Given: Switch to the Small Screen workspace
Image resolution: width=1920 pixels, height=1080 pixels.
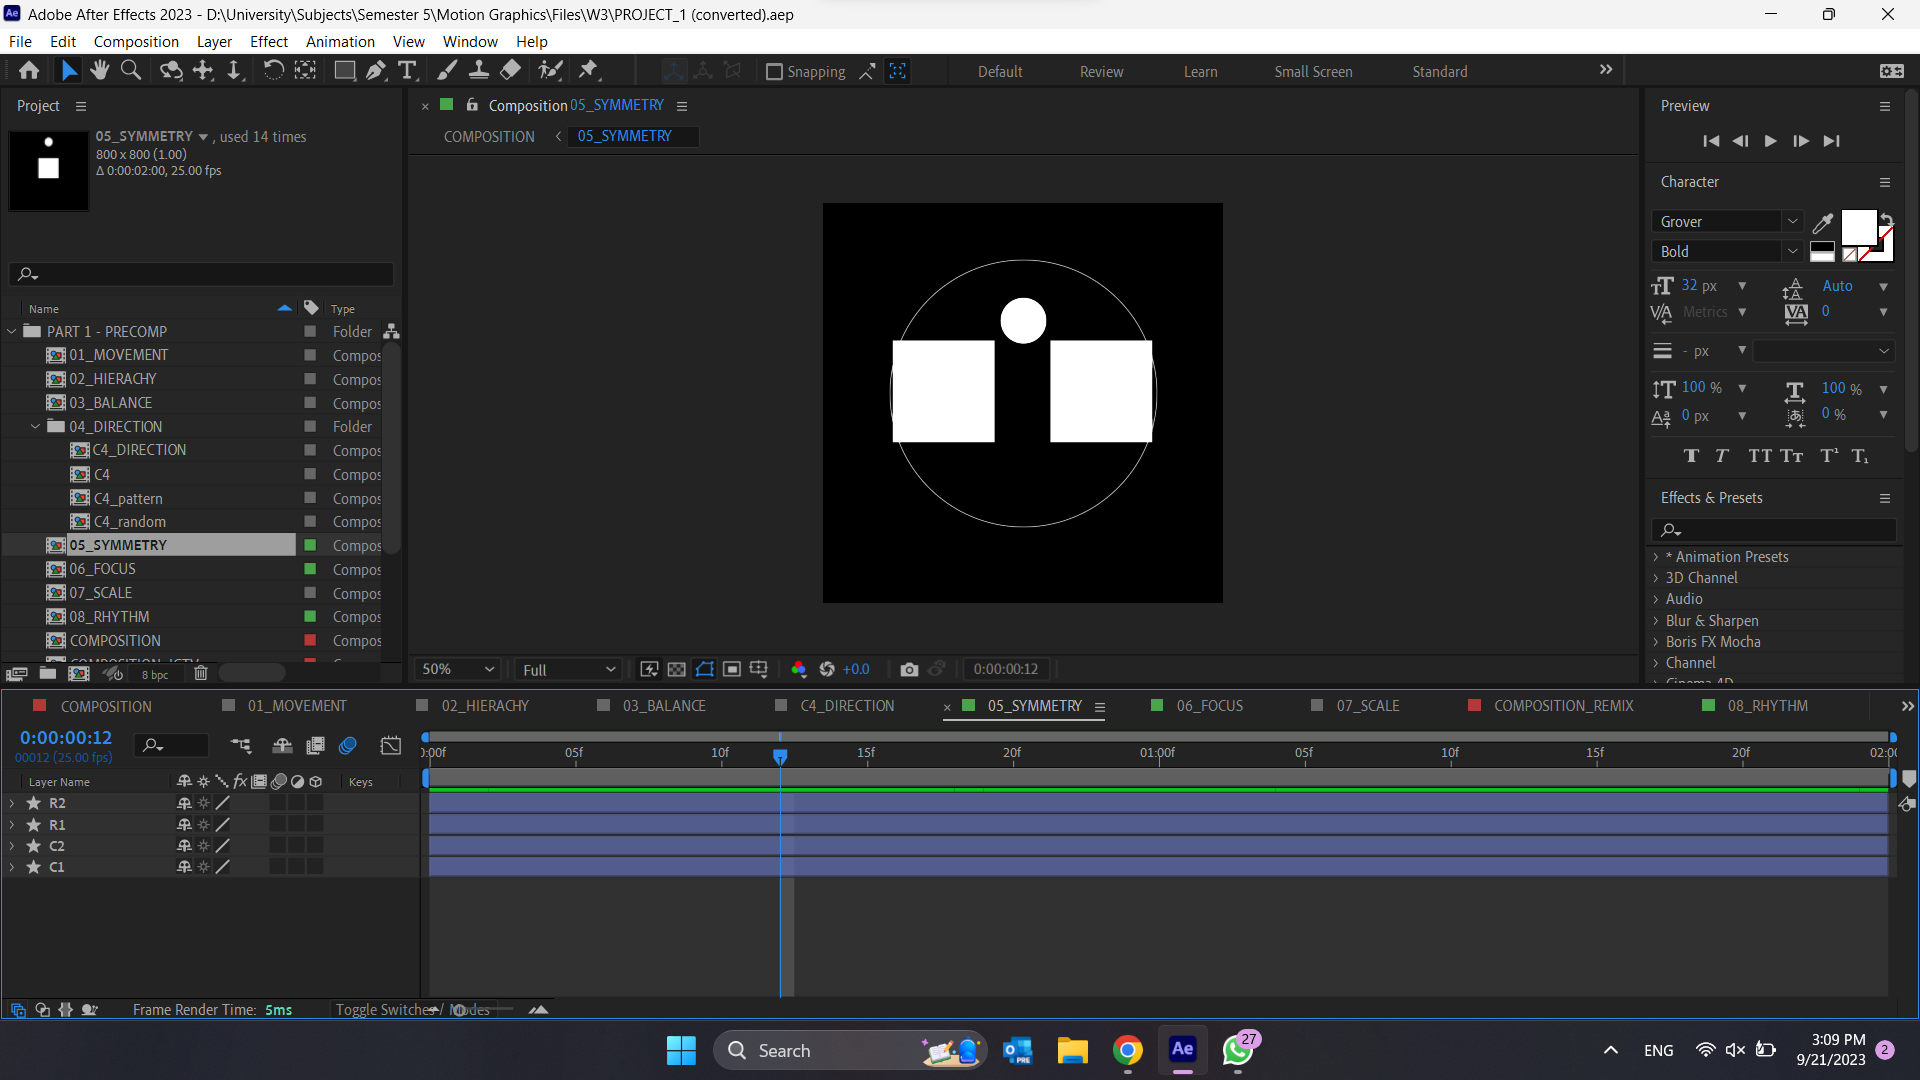Looking at the screenshot, I should click(1313, 72).
